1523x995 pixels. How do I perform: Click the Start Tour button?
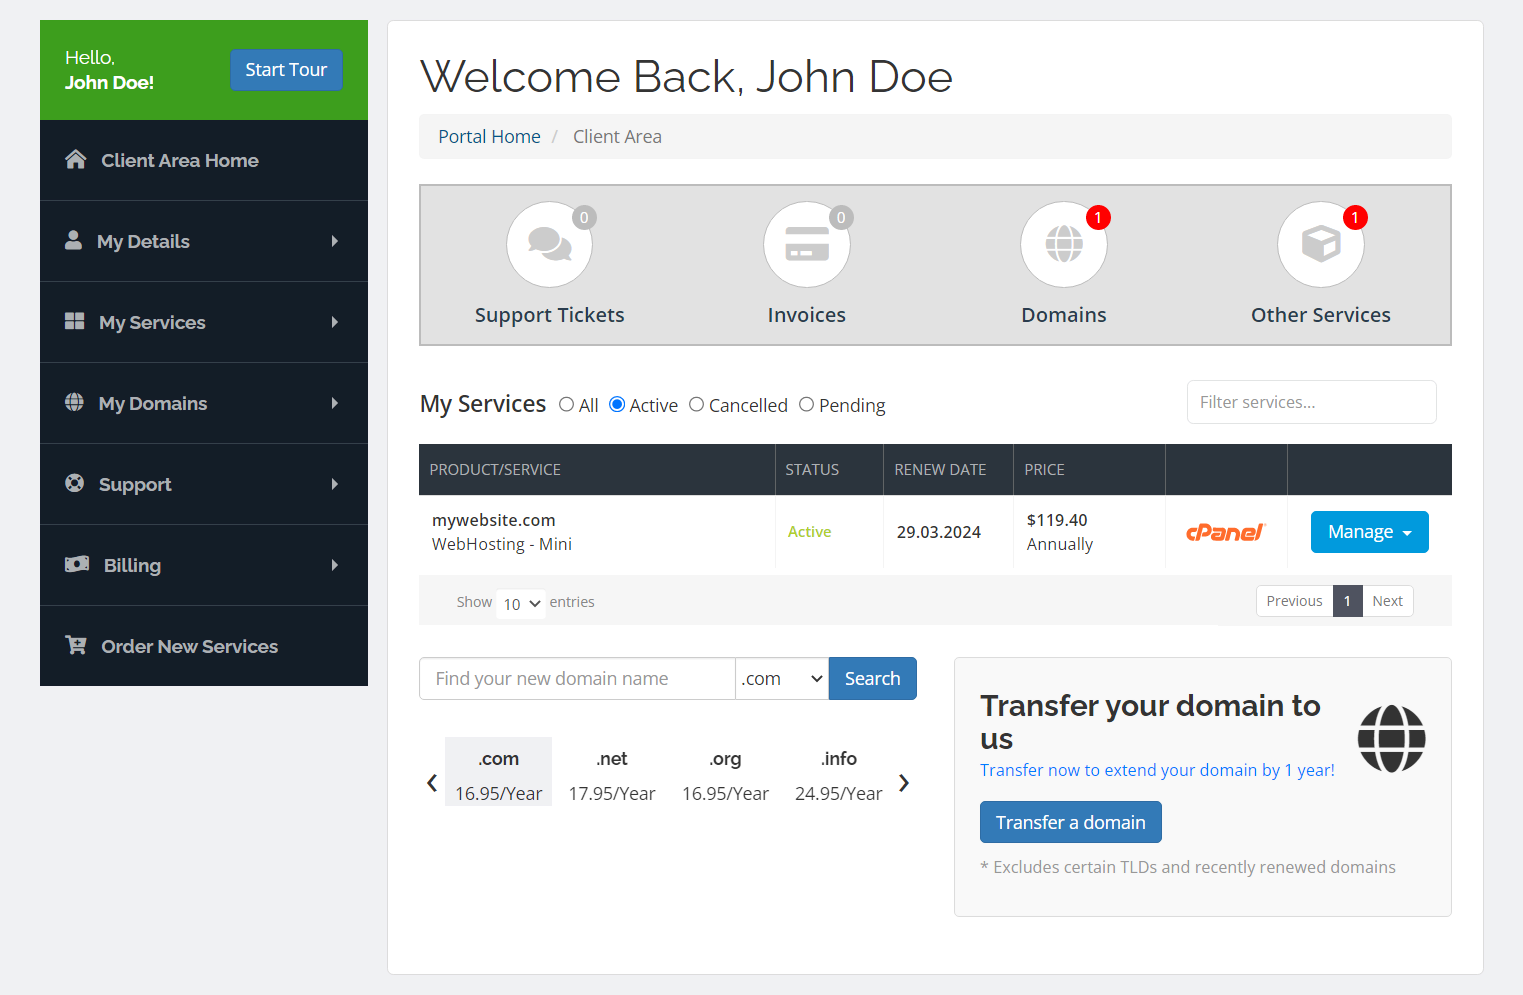pyautogui.click(x=286, y=70)
